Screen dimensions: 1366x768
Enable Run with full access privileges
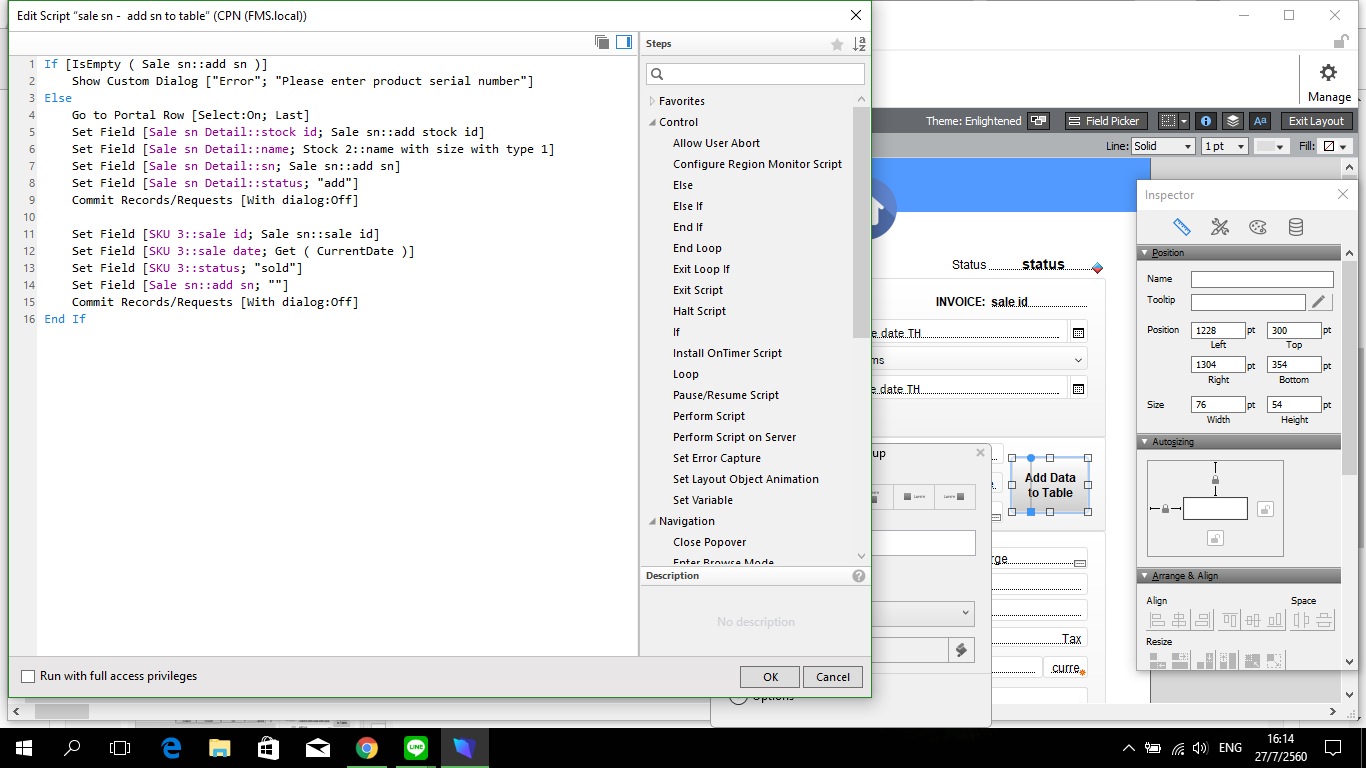tap(28, 676)
